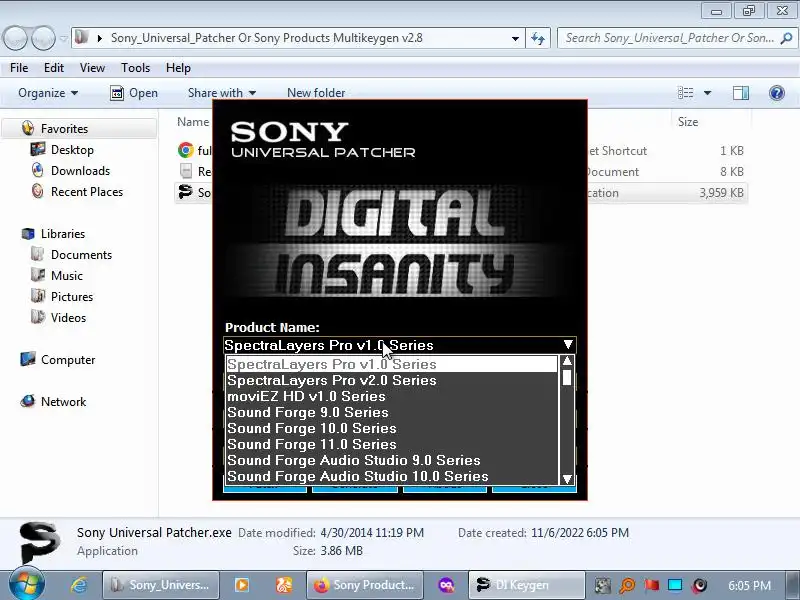The height and width of the screenshot is (600, 800).
Task: Click the cyan monitor tray icon
Action: tap(675, 585)
